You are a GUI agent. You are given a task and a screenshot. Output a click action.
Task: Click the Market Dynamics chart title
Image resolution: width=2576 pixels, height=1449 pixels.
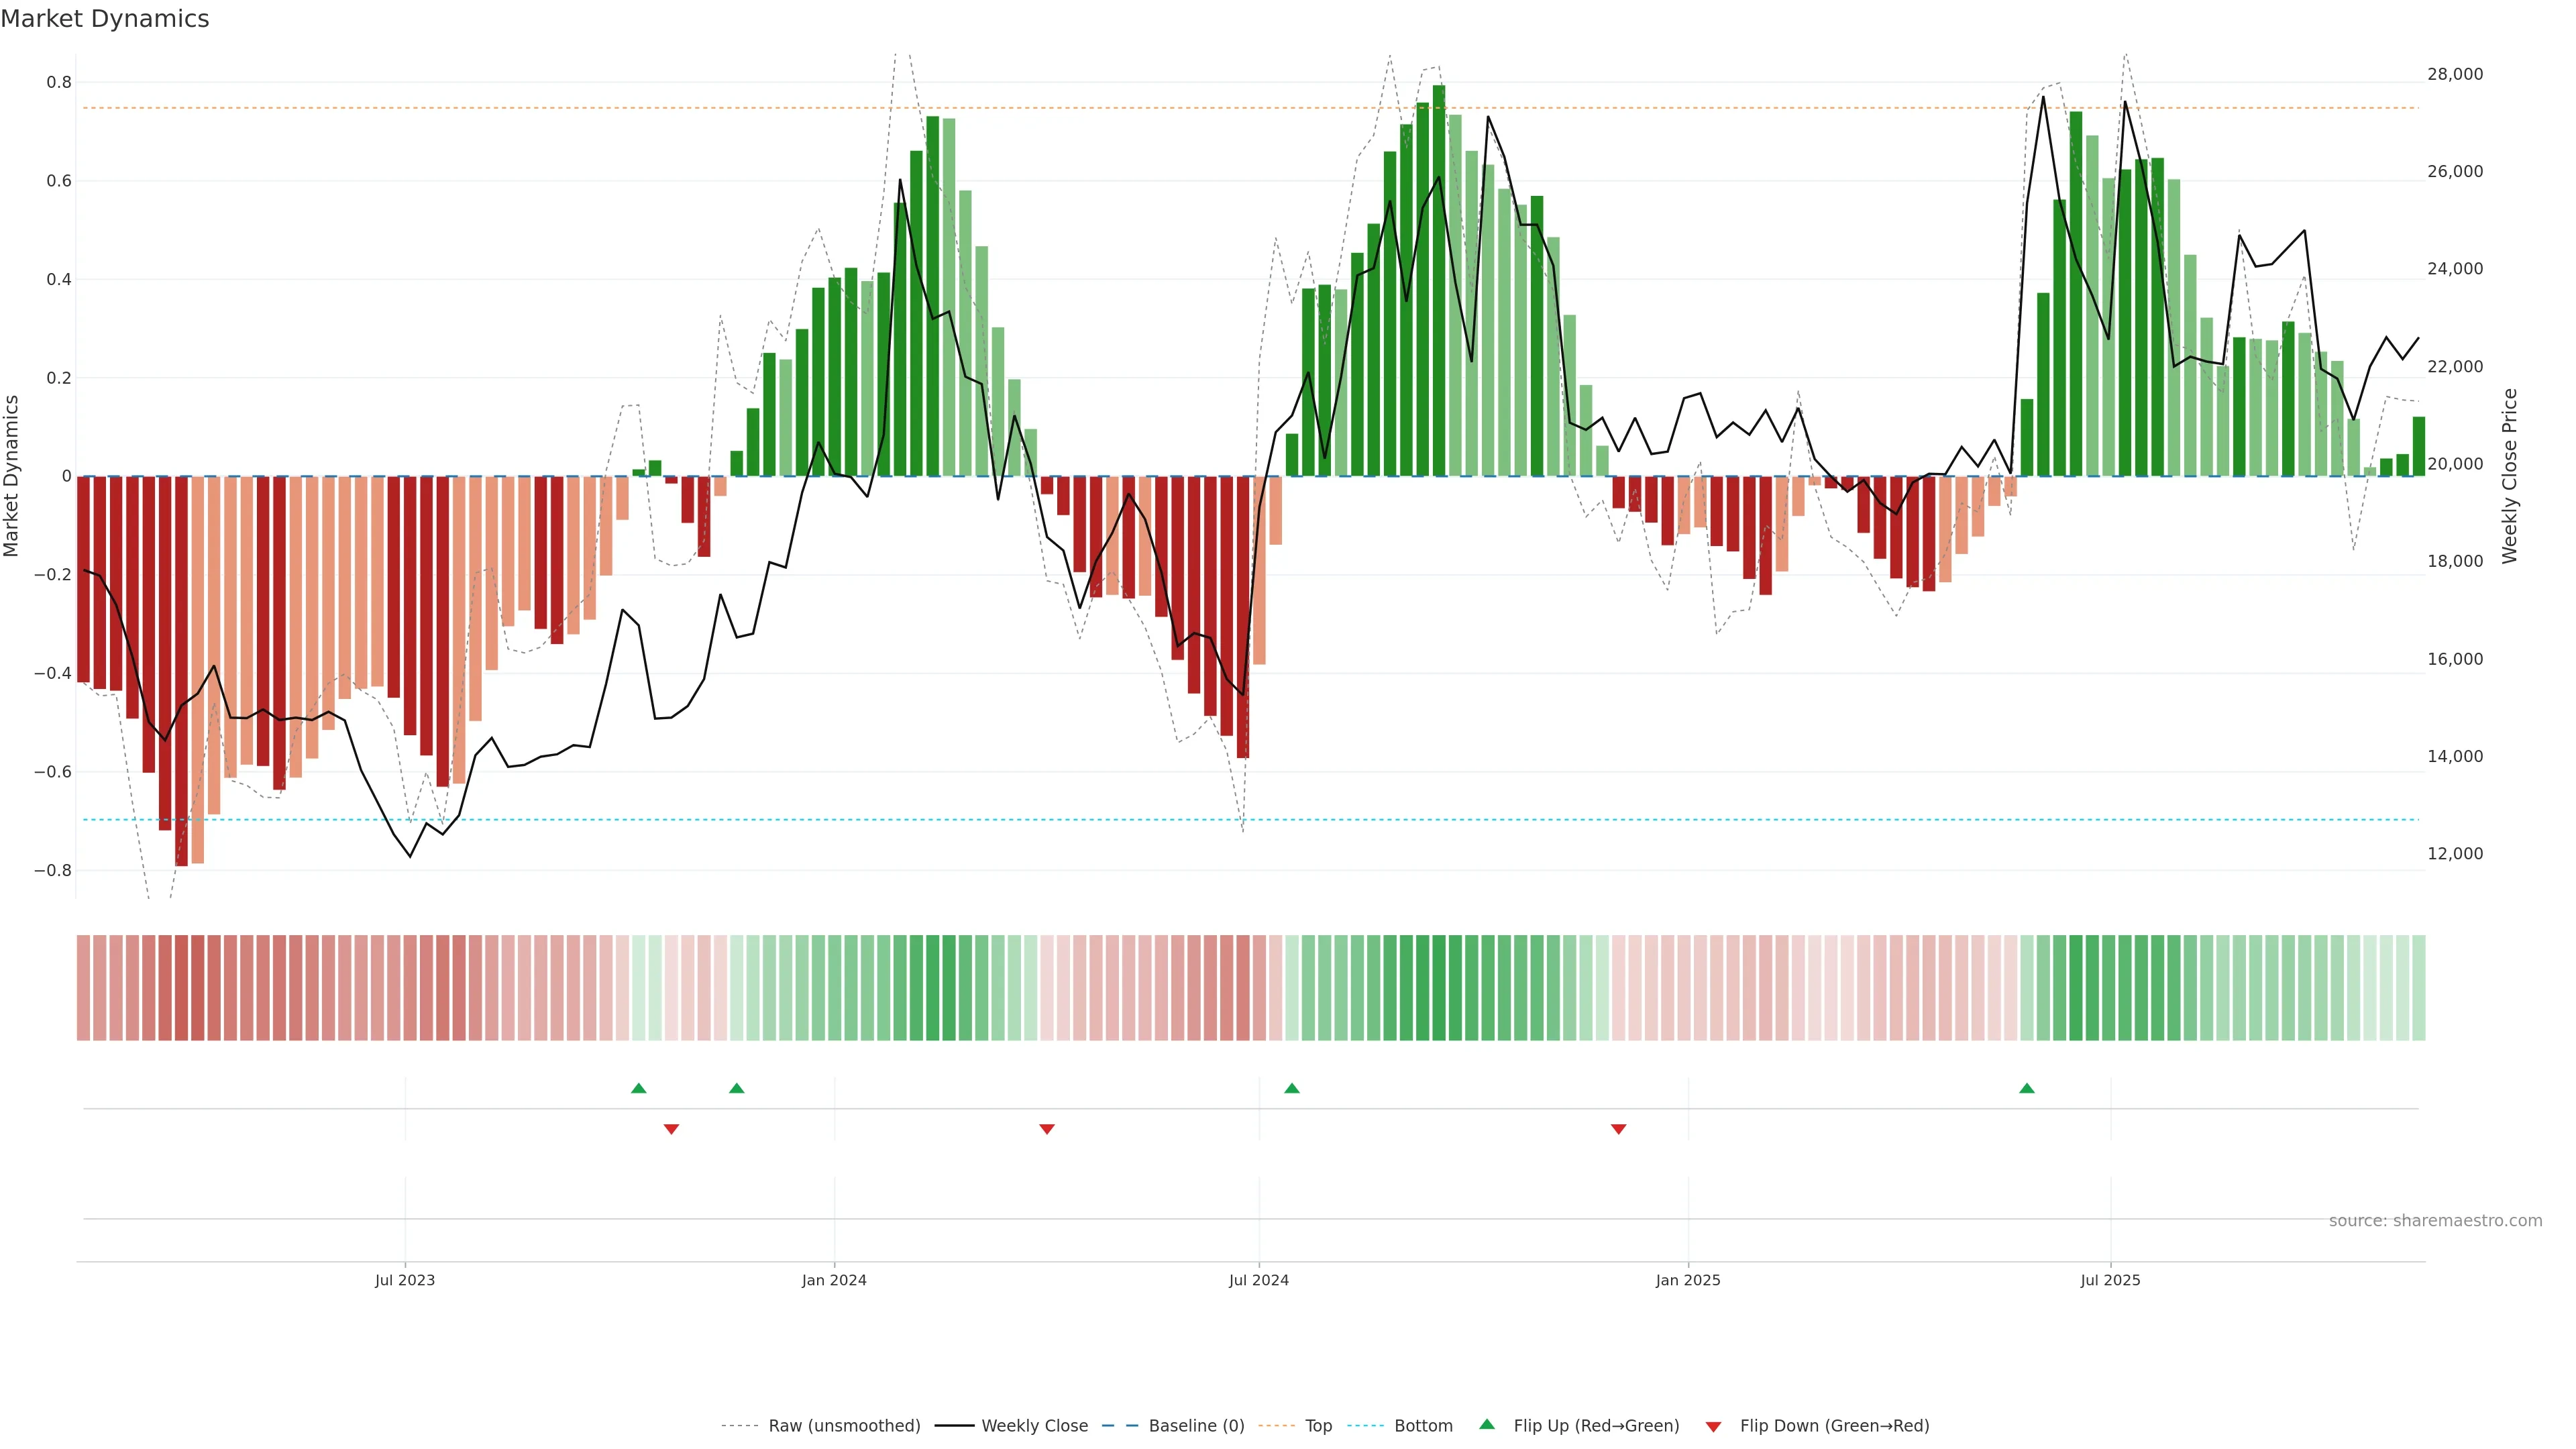tap(105, 19)
